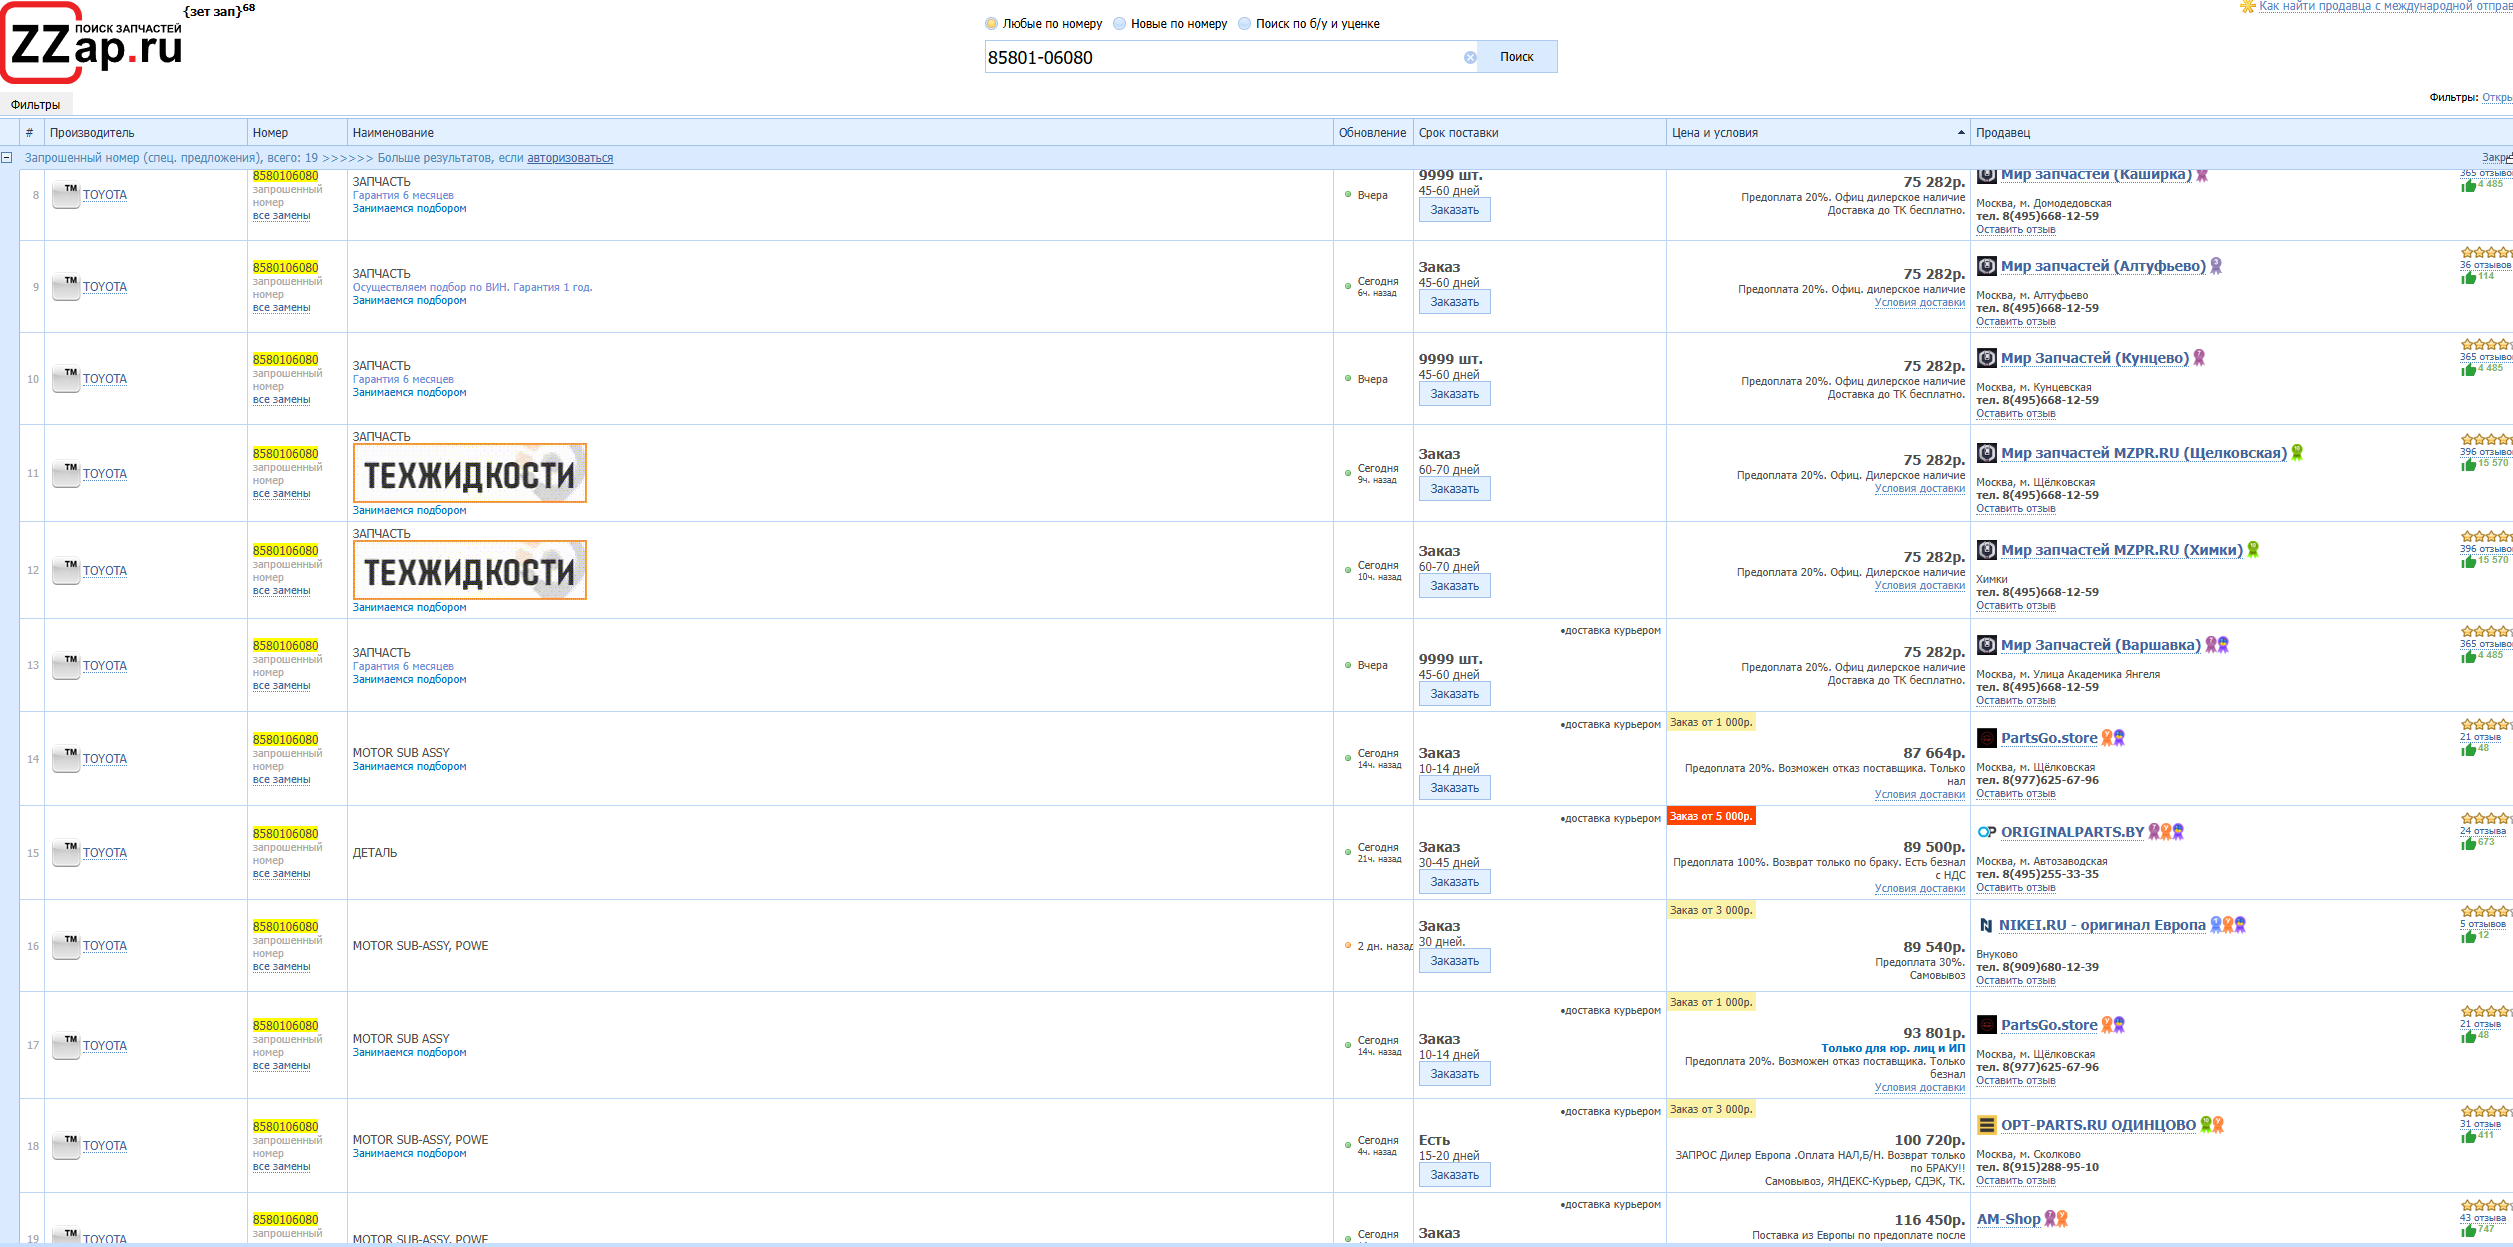This screenshot has height=1247, width=2513.
Task: Click the Мир запчастей (Химки) seller logo icon
Action: point(1986,550)
